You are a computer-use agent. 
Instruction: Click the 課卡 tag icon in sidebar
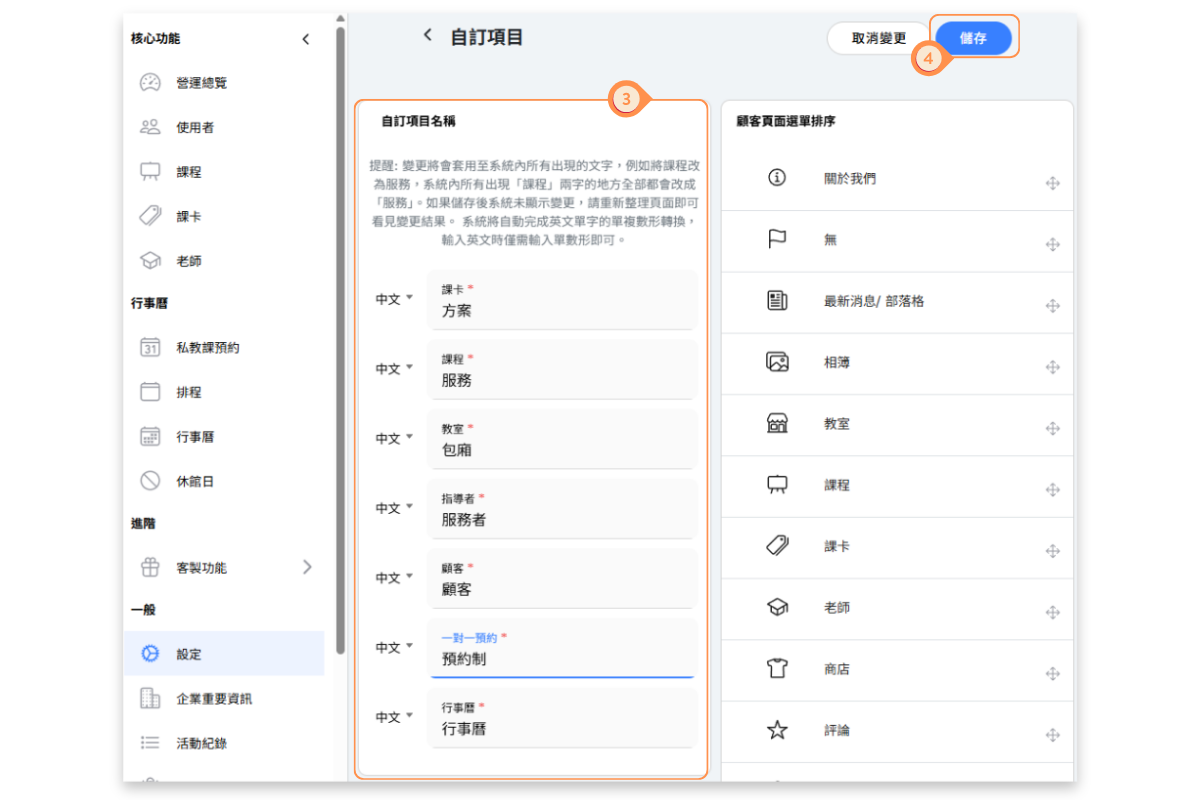click(x=150, y=216)
